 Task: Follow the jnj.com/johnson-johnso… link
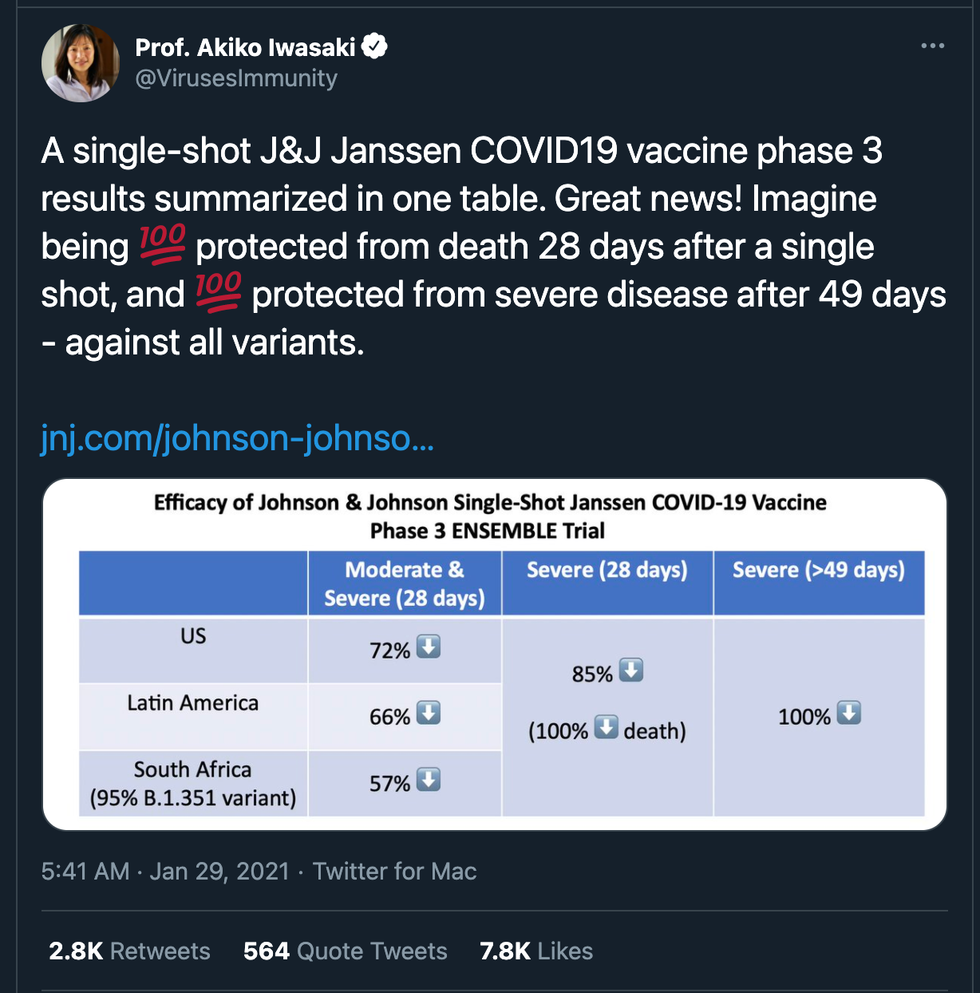click(237, 439)
